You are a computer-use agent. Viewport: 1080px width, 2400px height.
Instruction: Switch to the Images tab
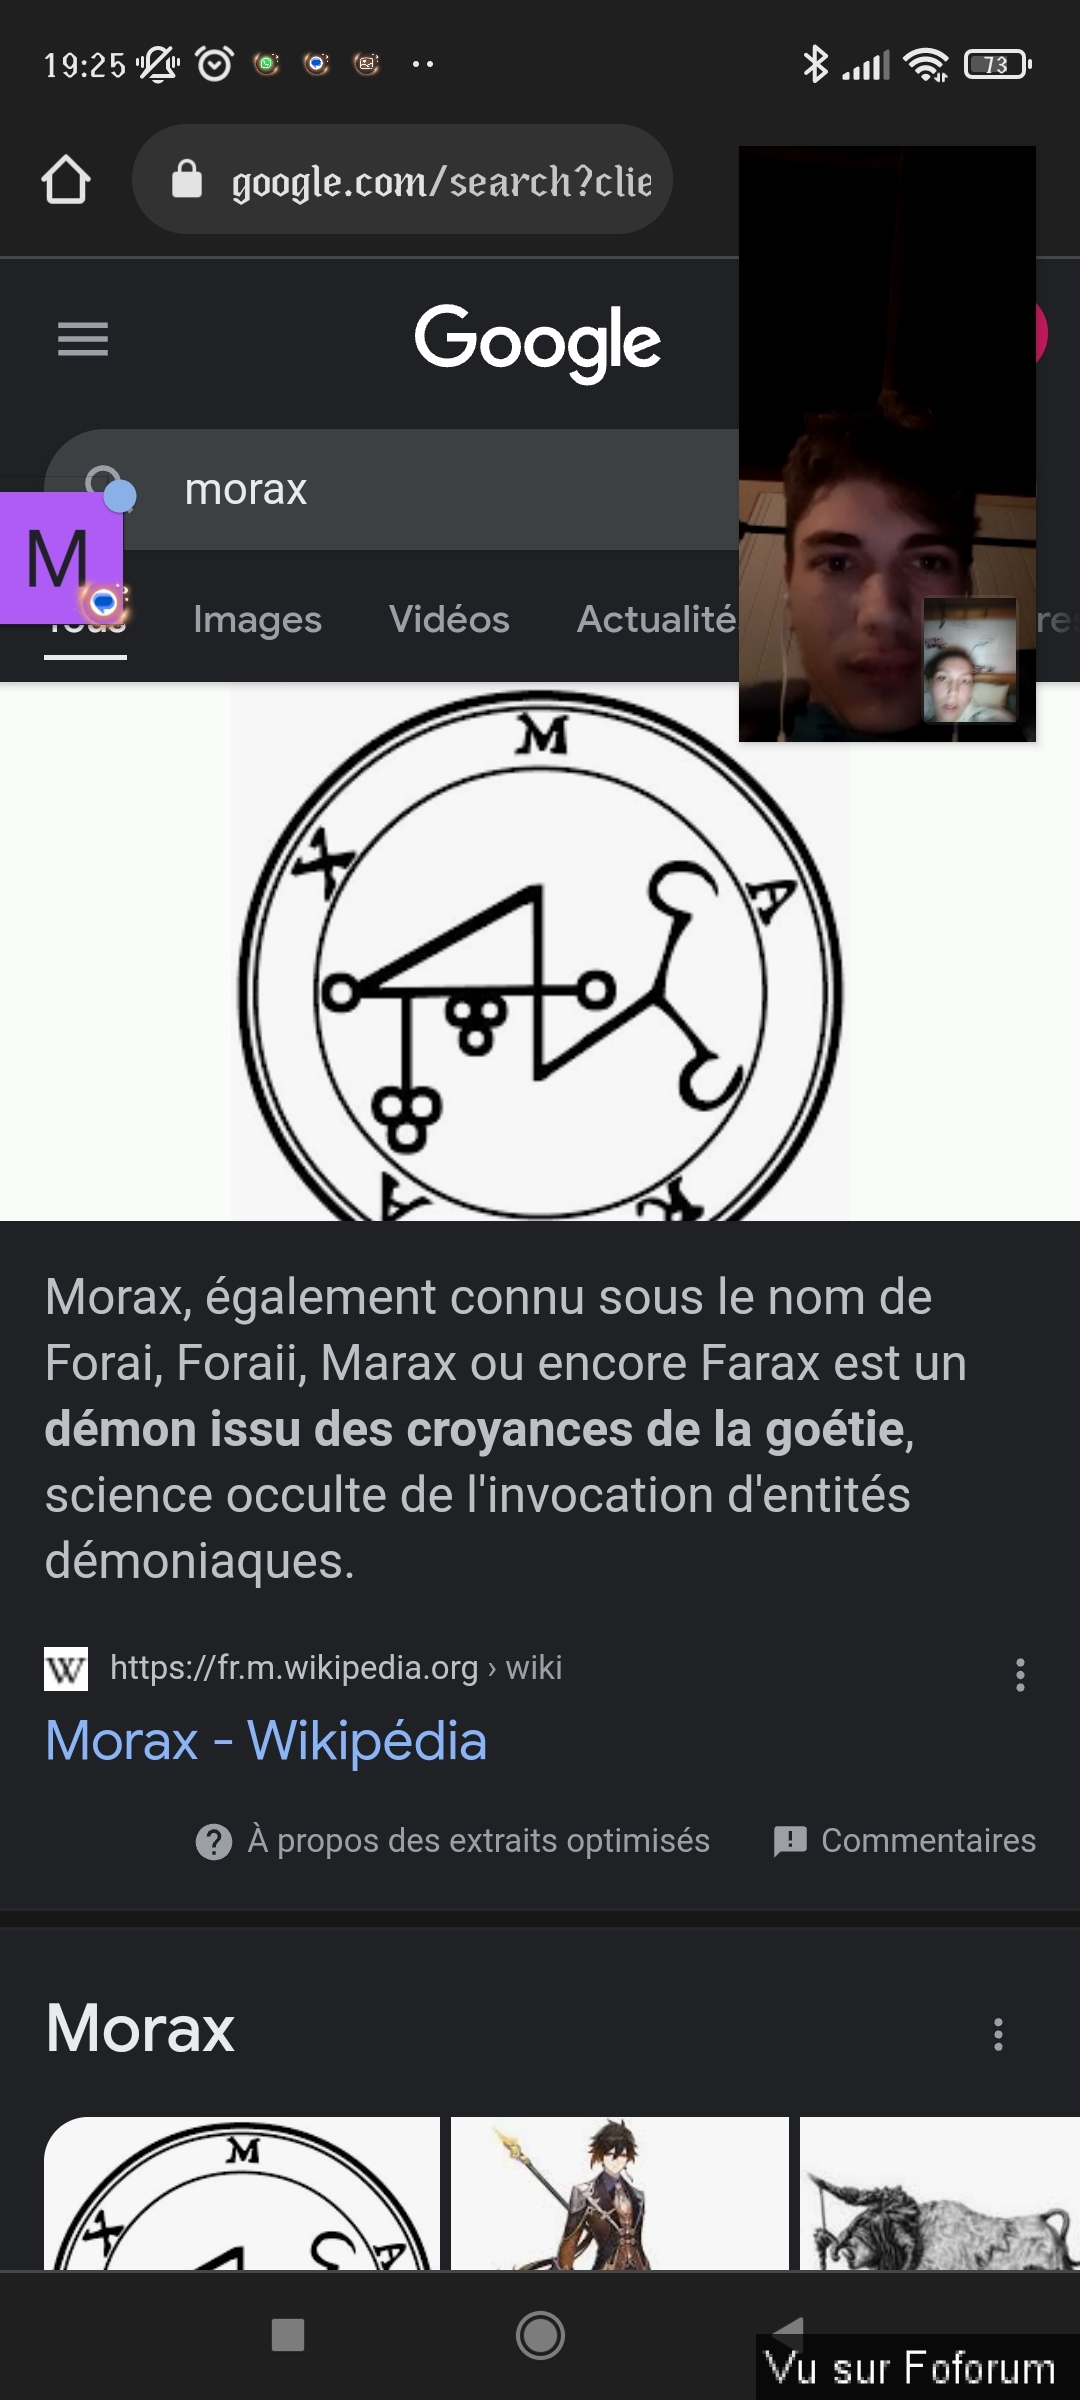[x=257, y=619]
